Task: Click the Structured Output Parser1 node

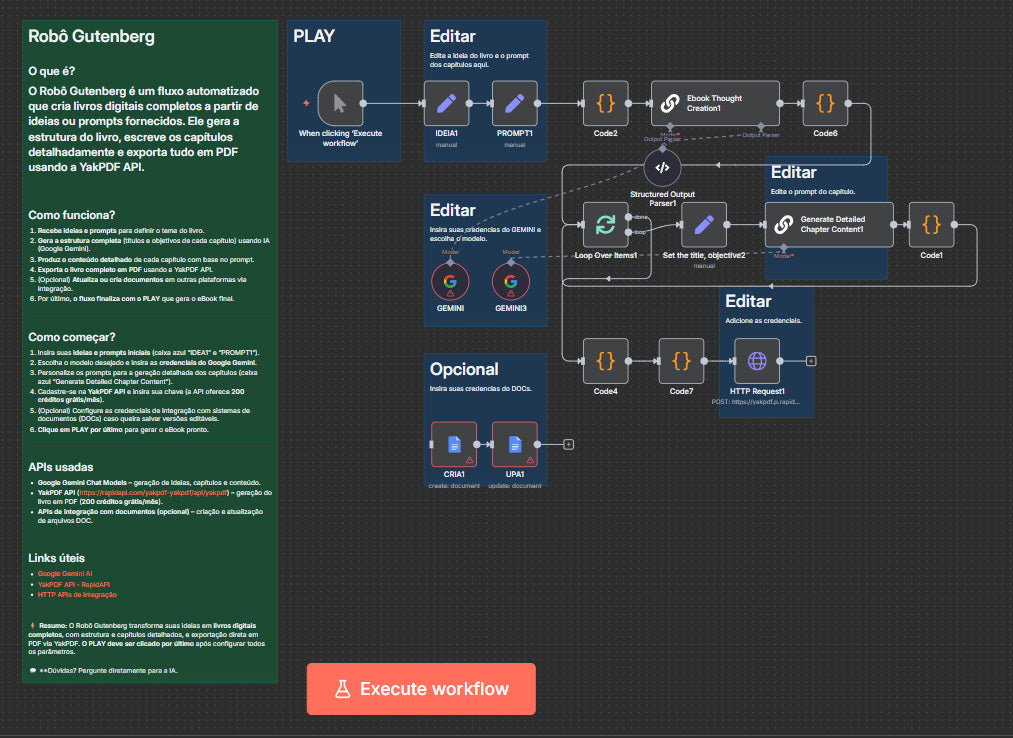Action: 662,167
